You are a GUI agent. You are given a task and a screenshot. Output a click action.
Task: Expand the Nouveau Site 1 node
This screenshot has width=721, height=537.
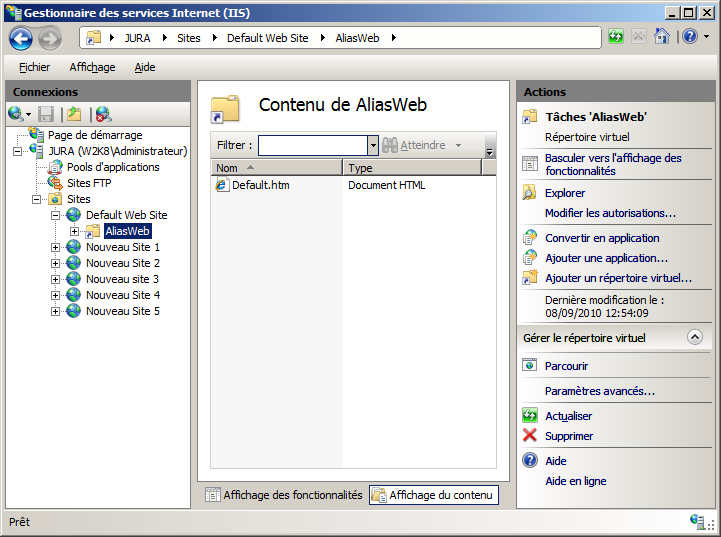point(56,247)
